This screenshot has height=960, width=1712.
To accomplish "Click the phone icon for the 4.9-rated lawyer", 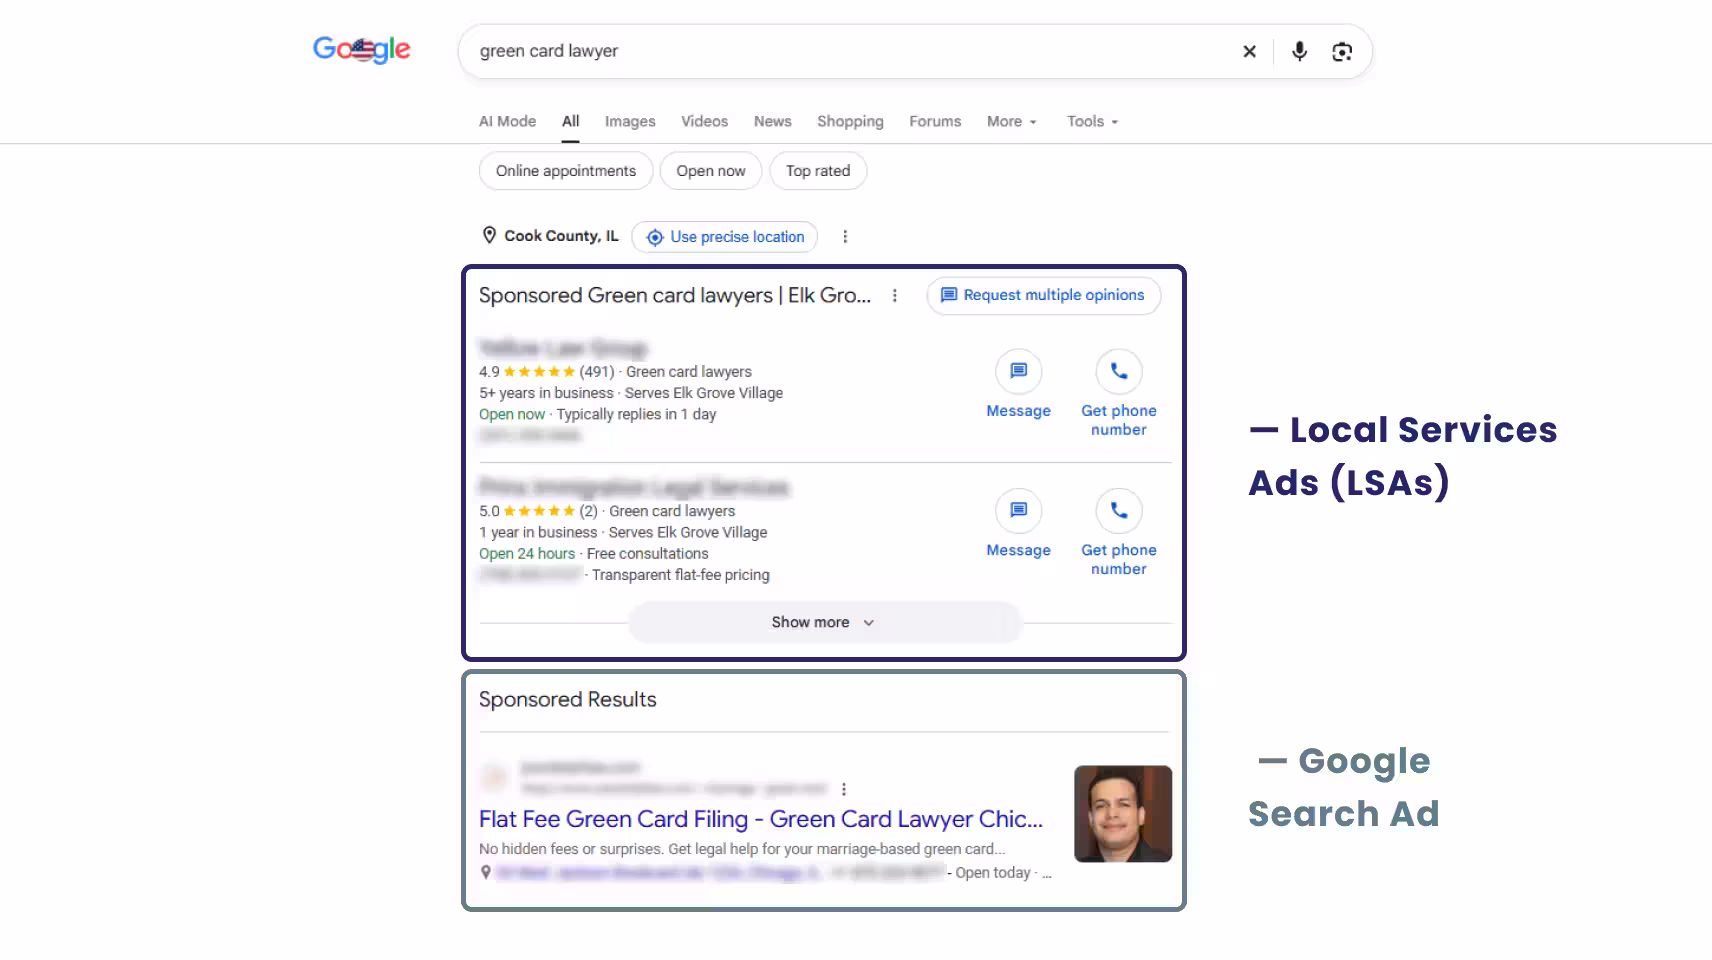I will (1119, 371).
